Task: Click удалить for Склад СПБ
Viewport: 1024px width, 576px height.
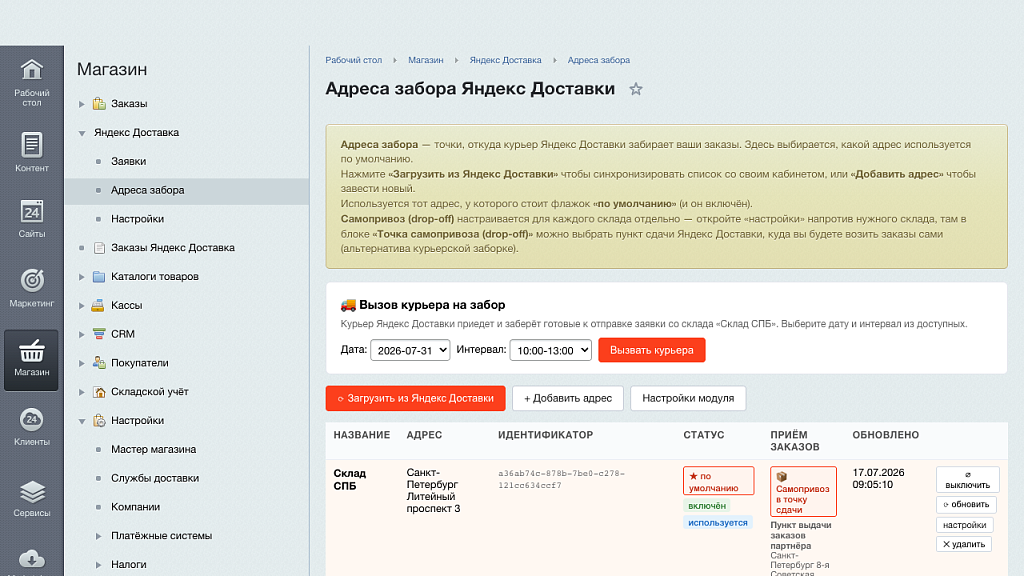Action: [964, 544]
